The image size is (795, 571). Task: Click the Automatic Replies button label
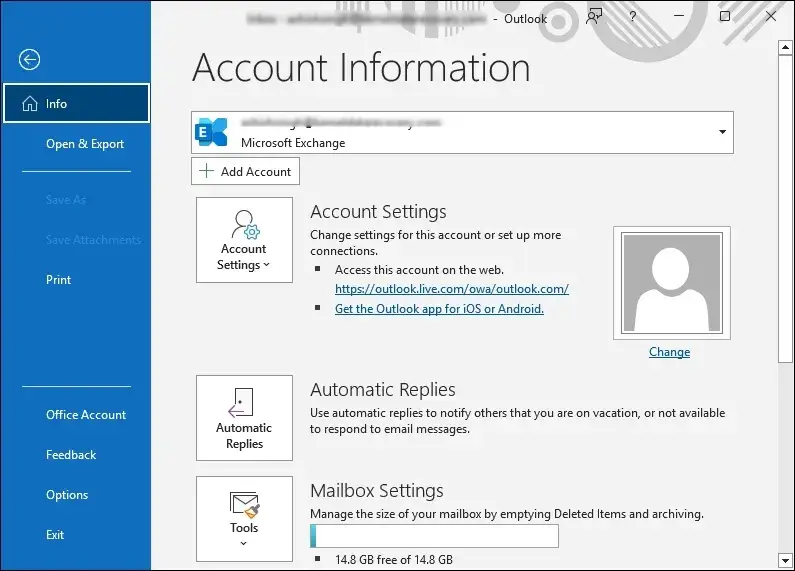tap(244, 436)
